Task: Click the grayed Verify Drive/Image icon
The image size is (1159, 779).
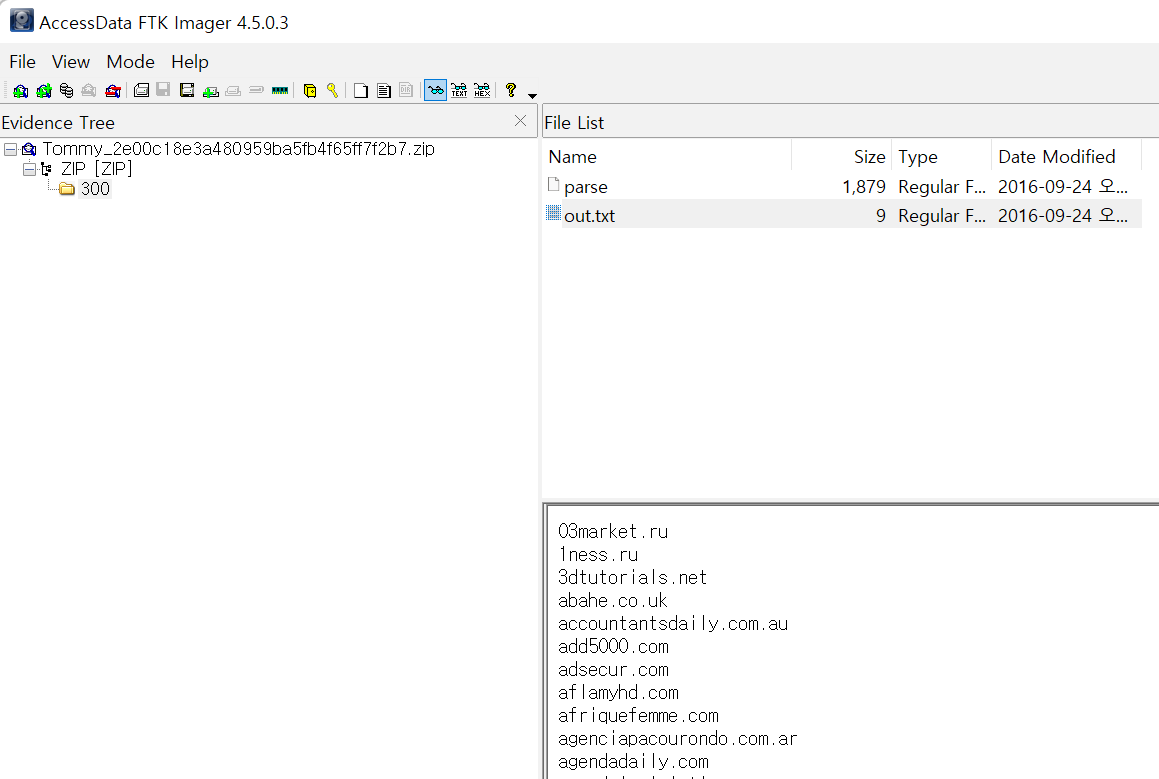Action: tap(256, 90)
